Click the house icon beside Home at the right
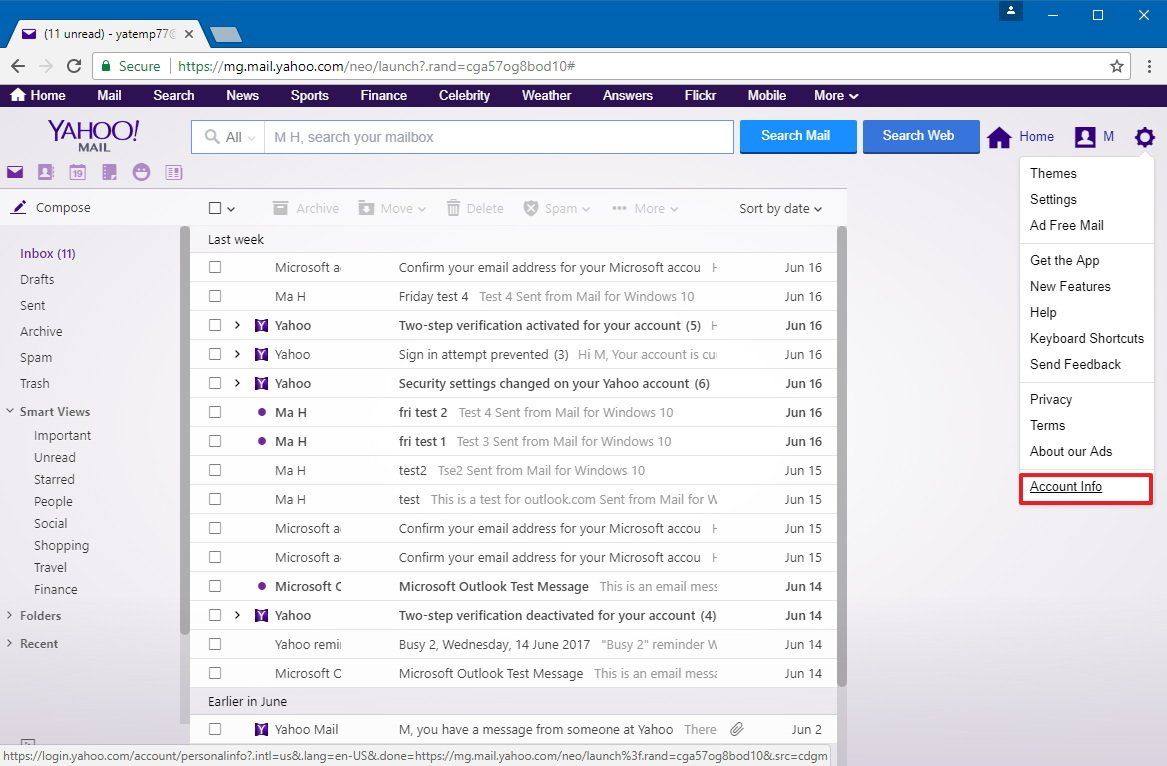This screenshot has width=1167, height=766. pyautogui.click(x=1000, y=137)
